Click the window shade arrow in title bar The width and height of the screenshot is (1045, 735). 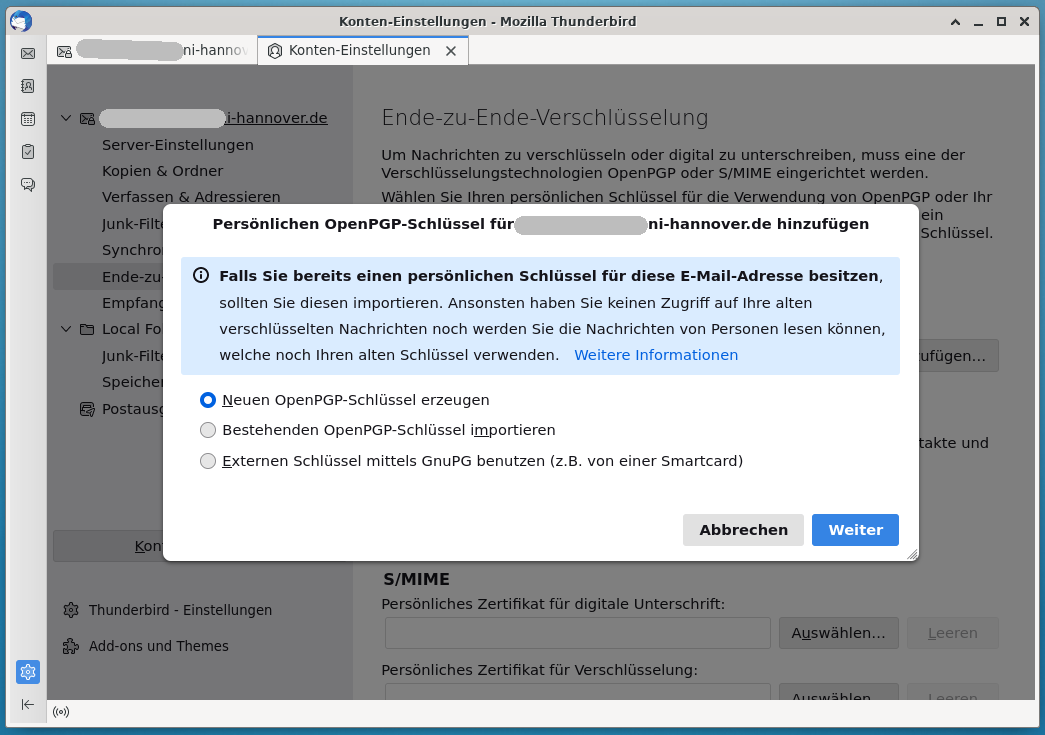coord(955,21)
